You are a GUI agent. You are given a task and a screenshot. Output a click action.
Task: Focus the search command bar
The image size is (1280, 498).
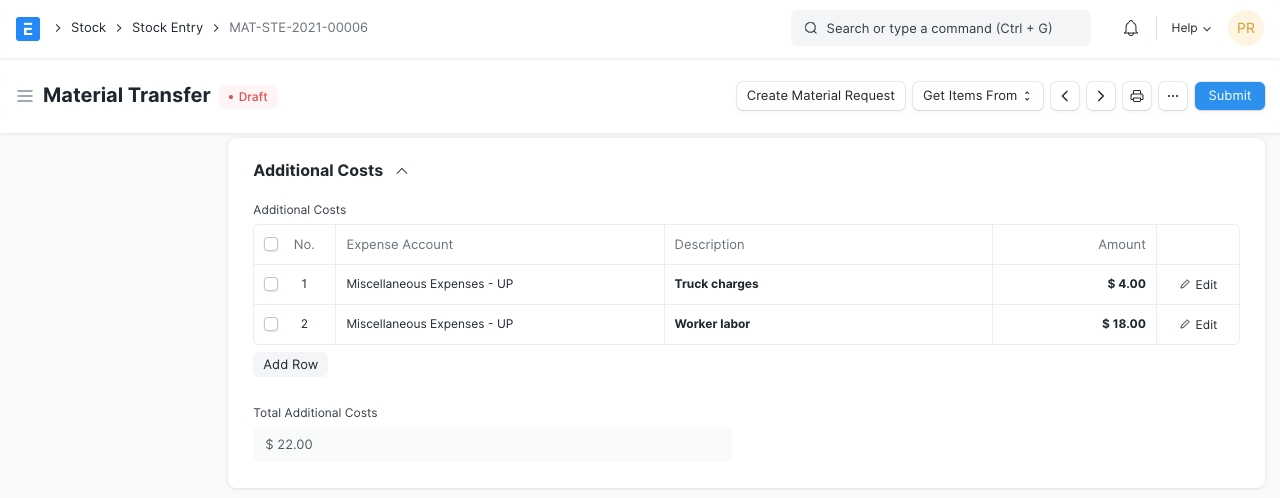tap(940, 28)
